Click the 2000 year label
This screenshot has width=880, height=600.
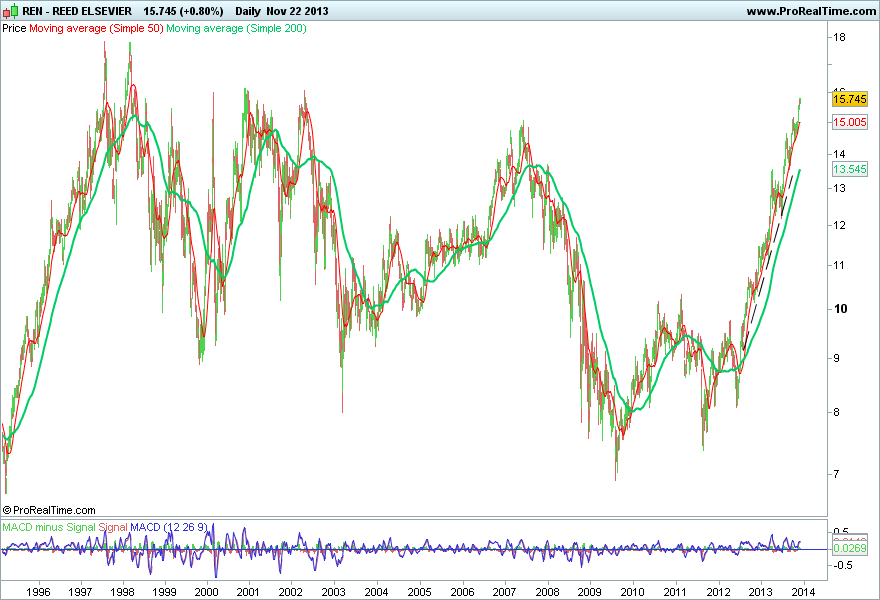207,592
